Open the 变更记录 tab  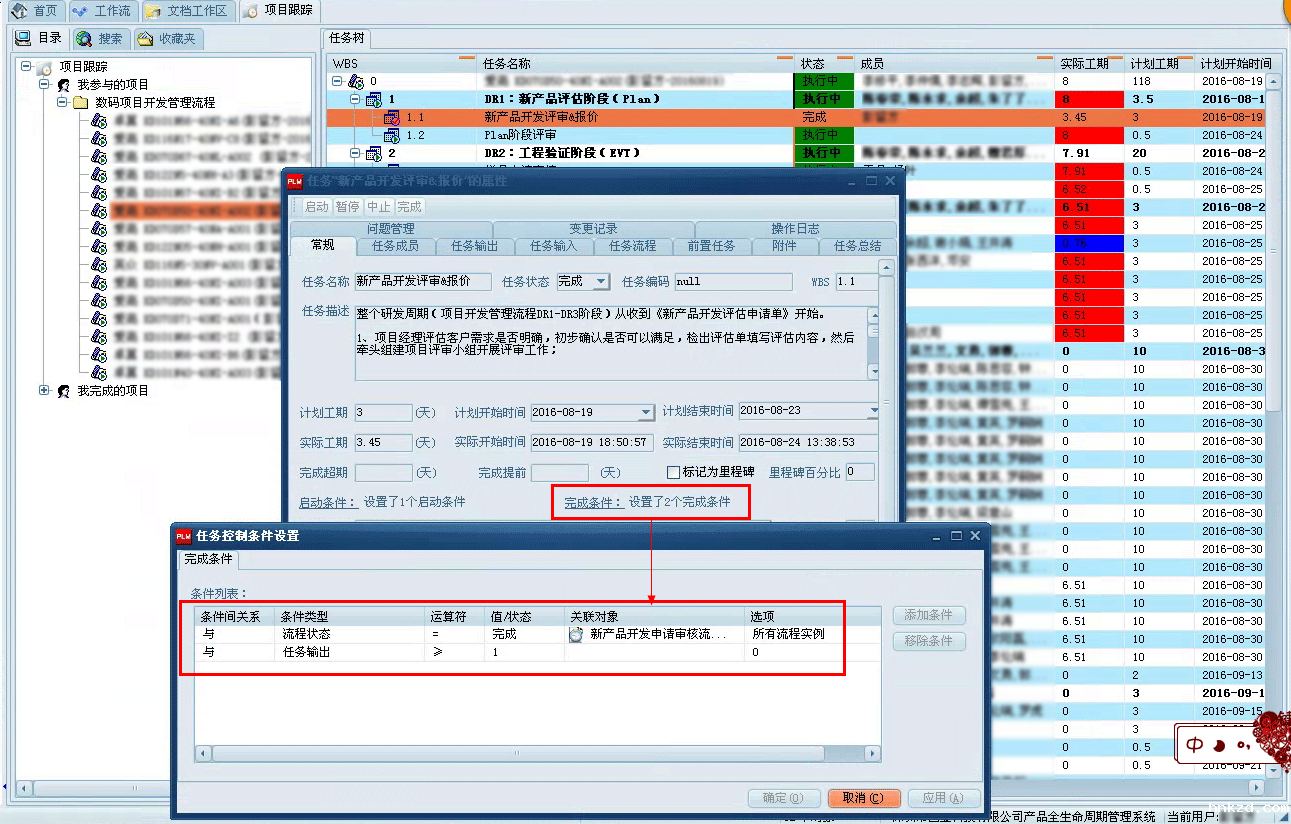pos(593,229)
